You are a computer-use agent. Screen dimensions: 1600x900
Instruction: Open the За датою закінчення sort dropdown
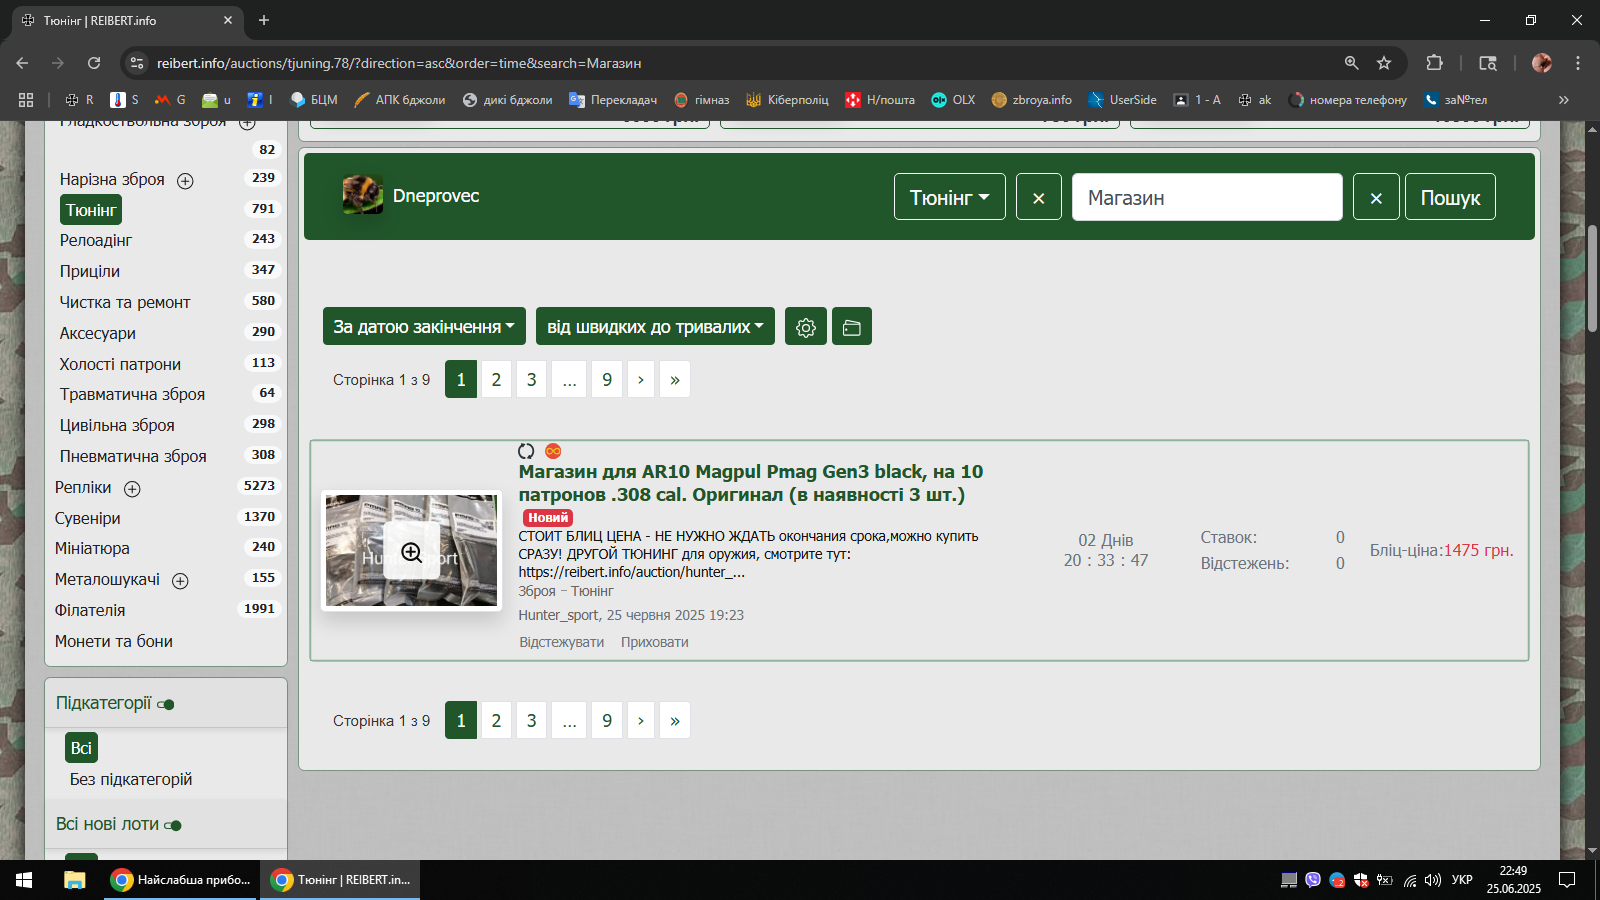424,327
